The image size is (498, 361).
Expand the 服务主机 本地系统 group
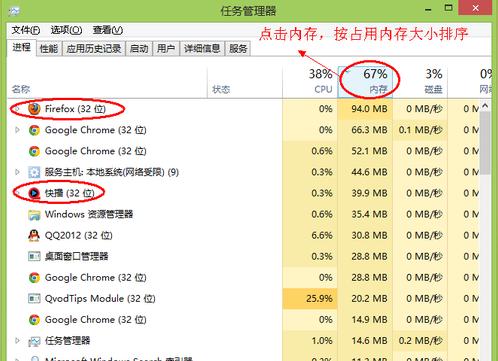(17, 172)
